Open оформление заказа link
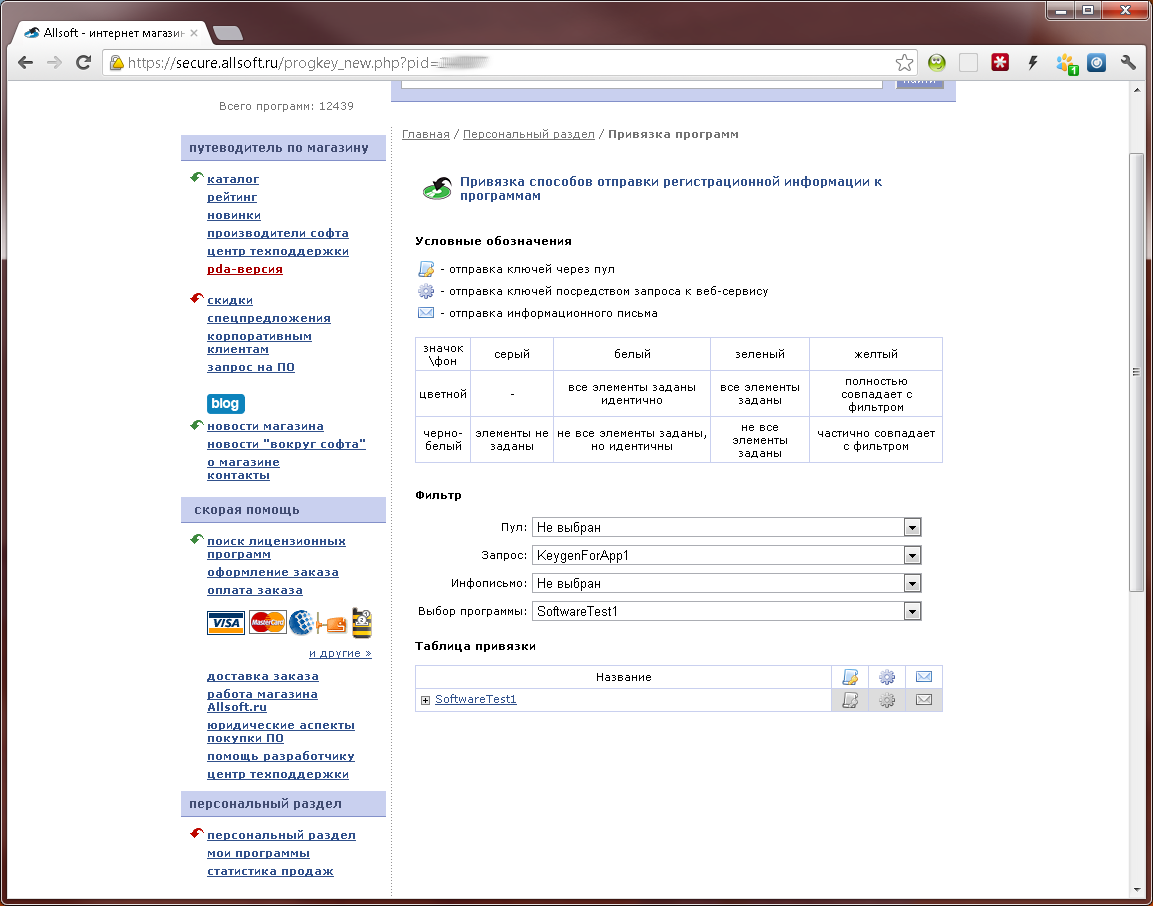The width and height of the screenshot is (1153, 906). (273, 572)
